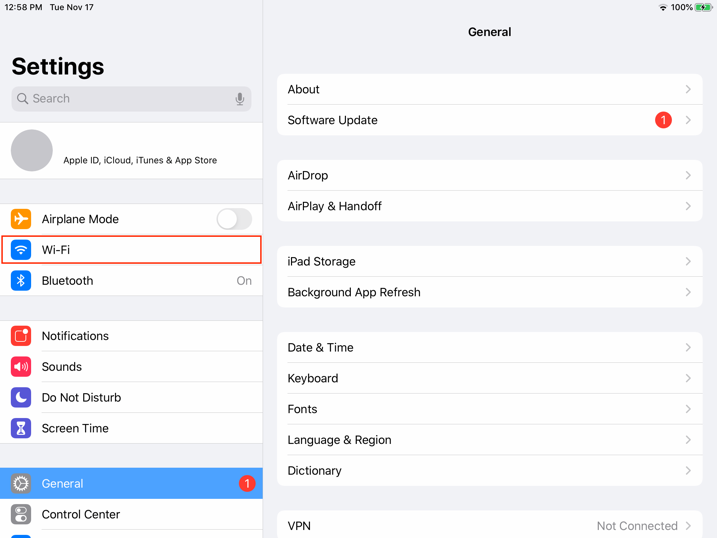Tap the blue Wi-Fi icon
This screenshot has height=538, width=717.
point(21,250)
